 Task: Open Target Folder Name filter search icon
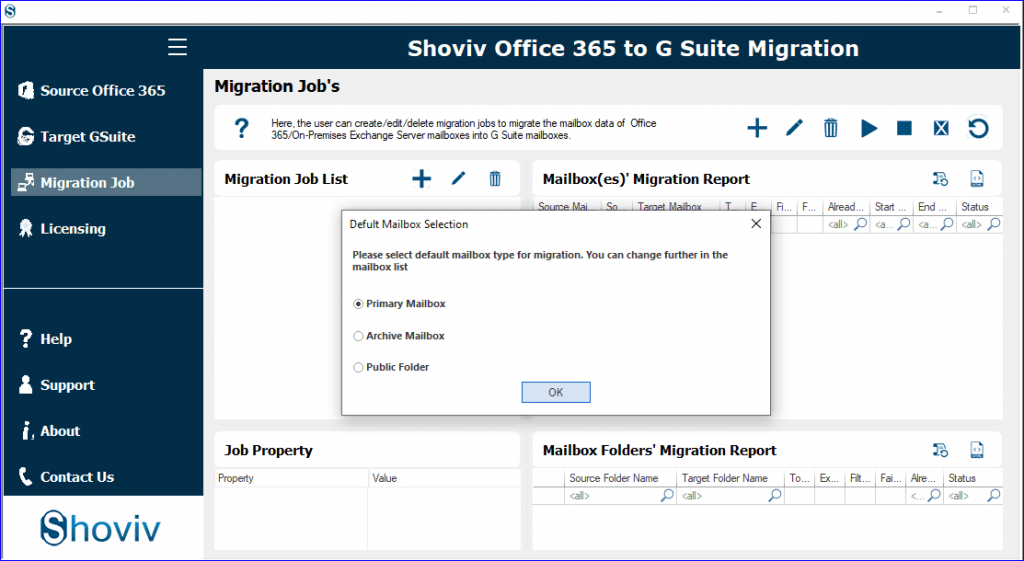775,496
